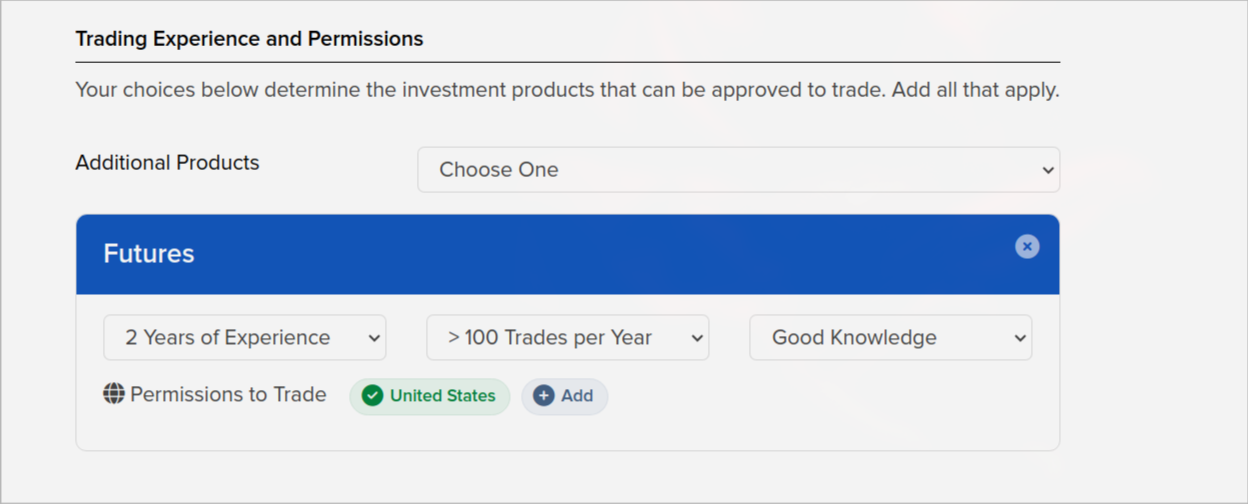
Task: Click the green checkmark on United States
Action: click(x=373, y=396)
